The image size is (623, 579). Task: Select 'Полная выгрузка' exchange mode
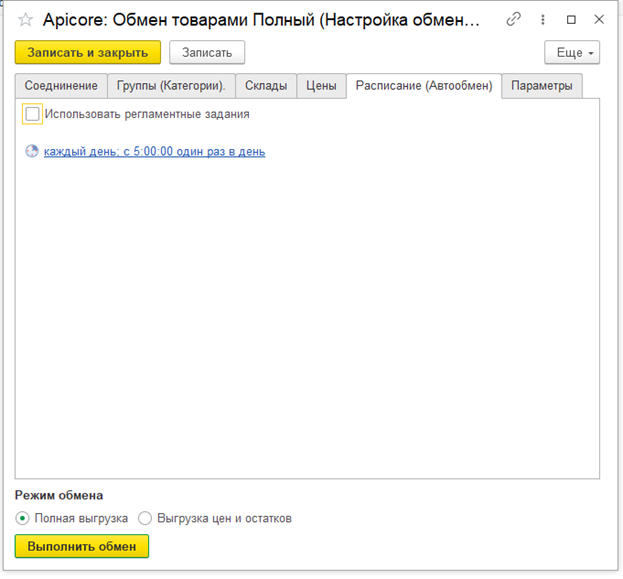click(23, 518)
